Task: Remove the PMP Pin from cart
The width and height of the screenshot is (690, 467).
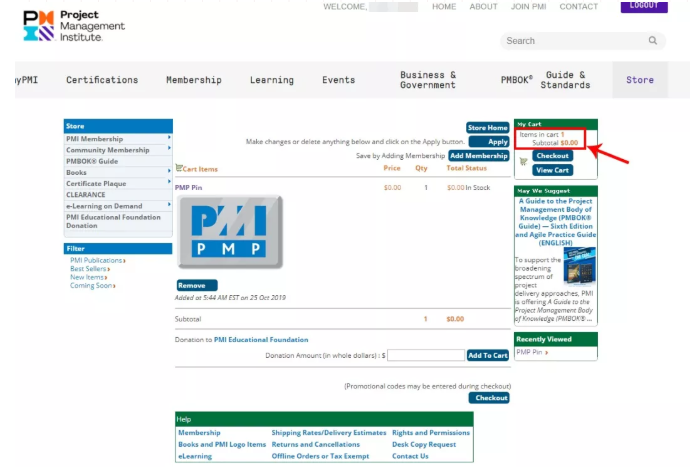Action: pyautogui.click(x=196, y=285)
